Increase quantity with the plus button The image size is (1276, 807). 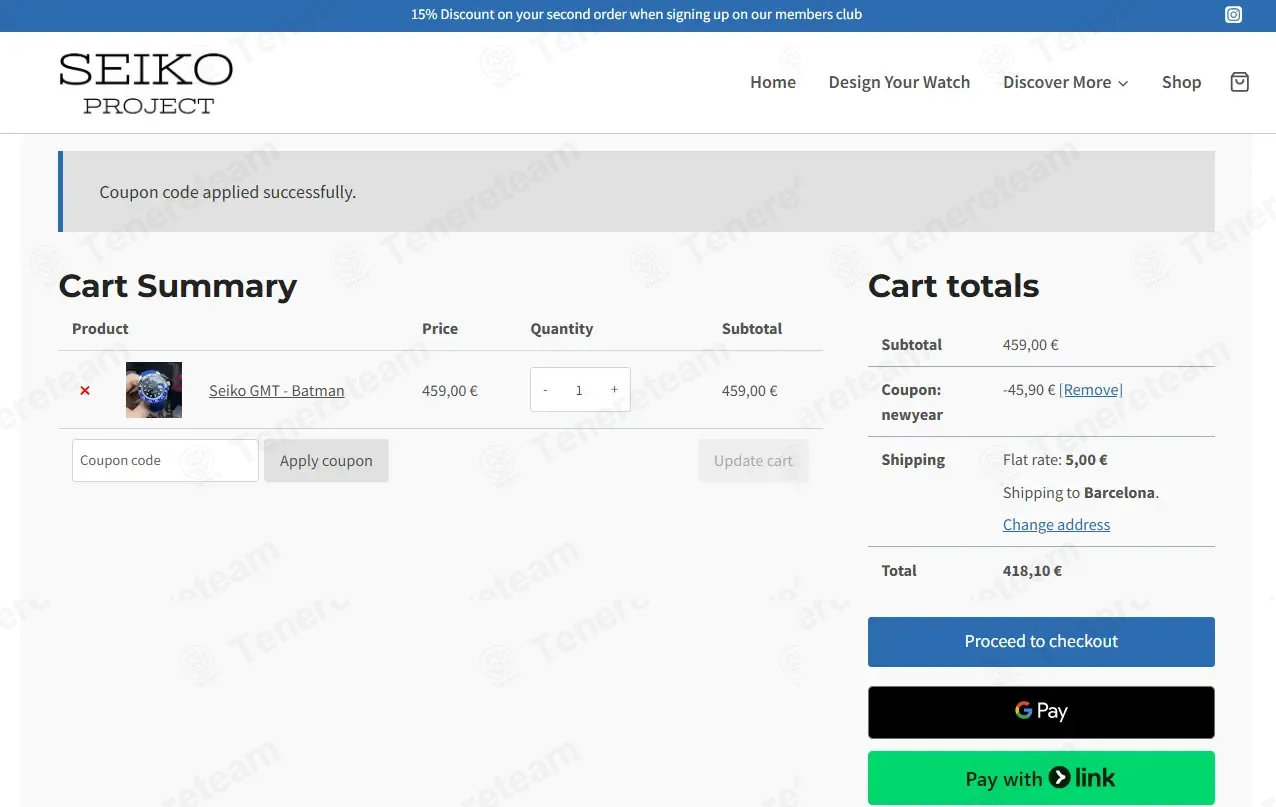[614, 390]
